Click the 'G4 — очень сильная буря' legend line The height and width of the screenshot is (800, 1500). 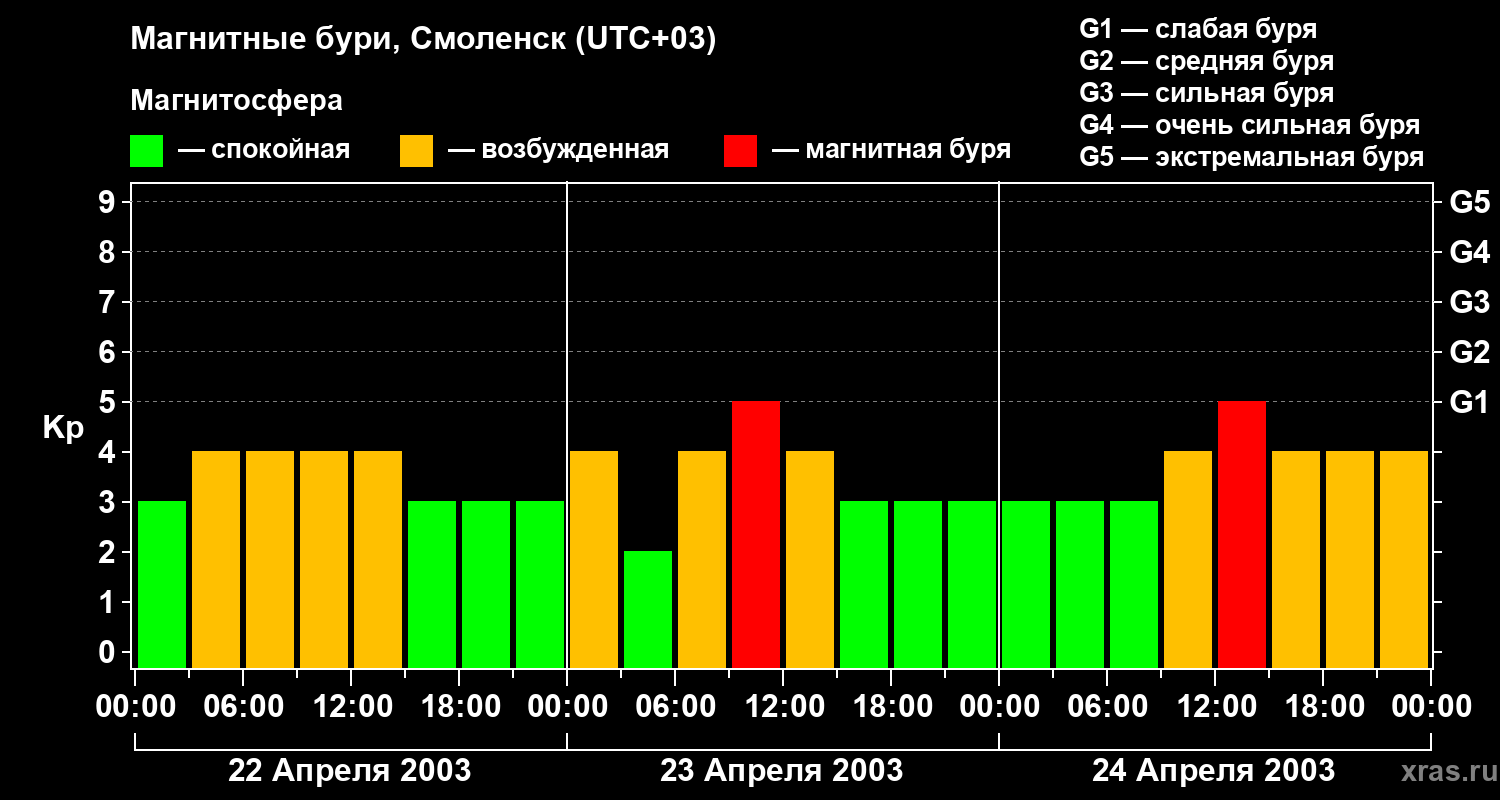[x=1250, y=125]
